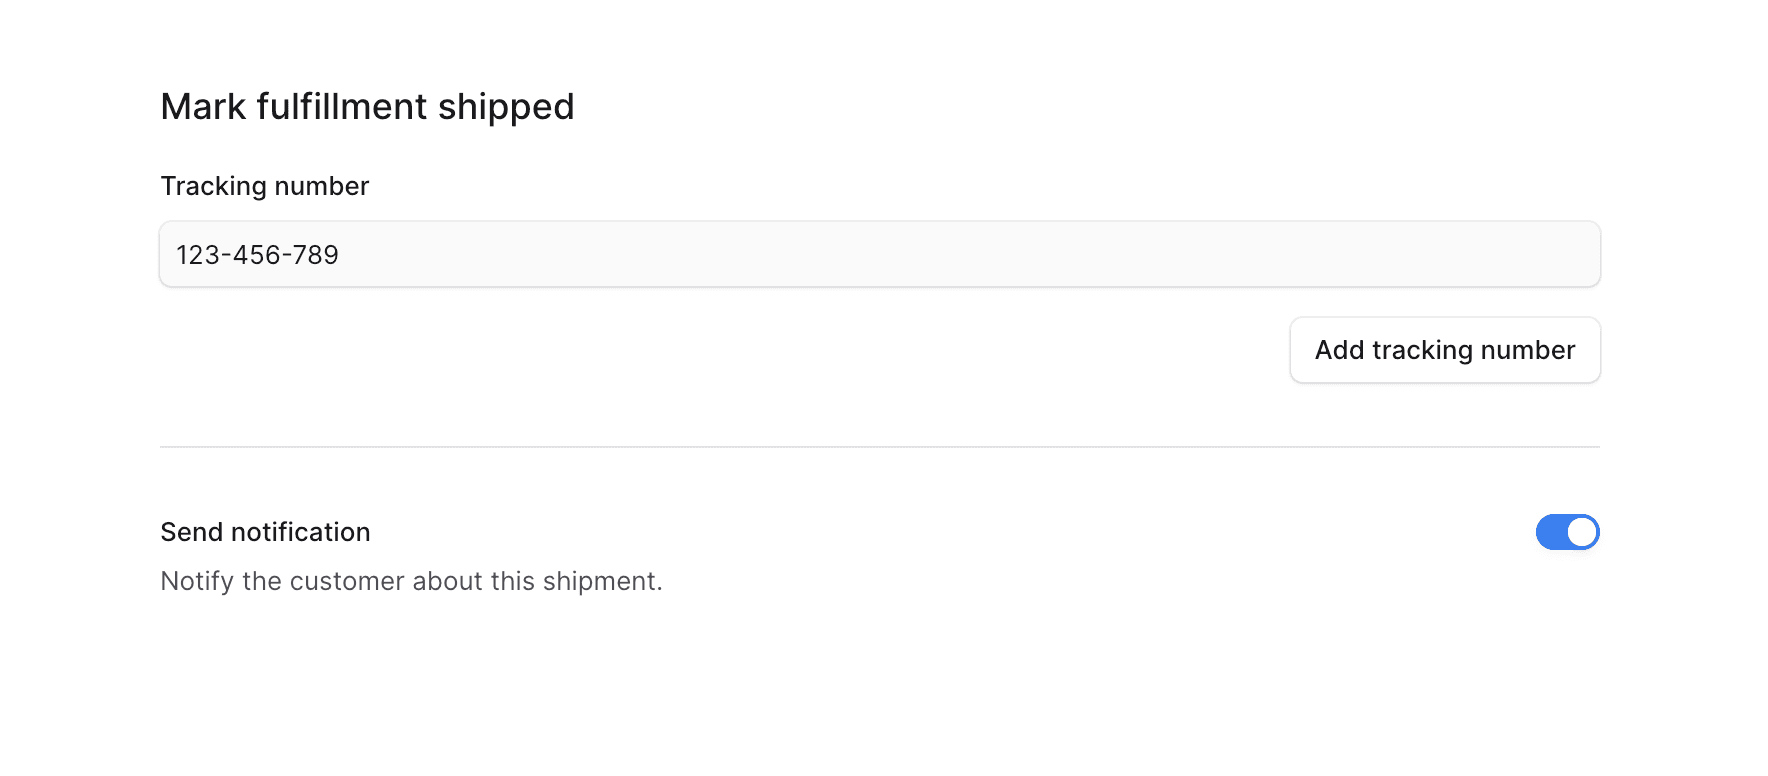Click the word "Notify" in the description
1768x776 pixels.
tap(197, 581)
